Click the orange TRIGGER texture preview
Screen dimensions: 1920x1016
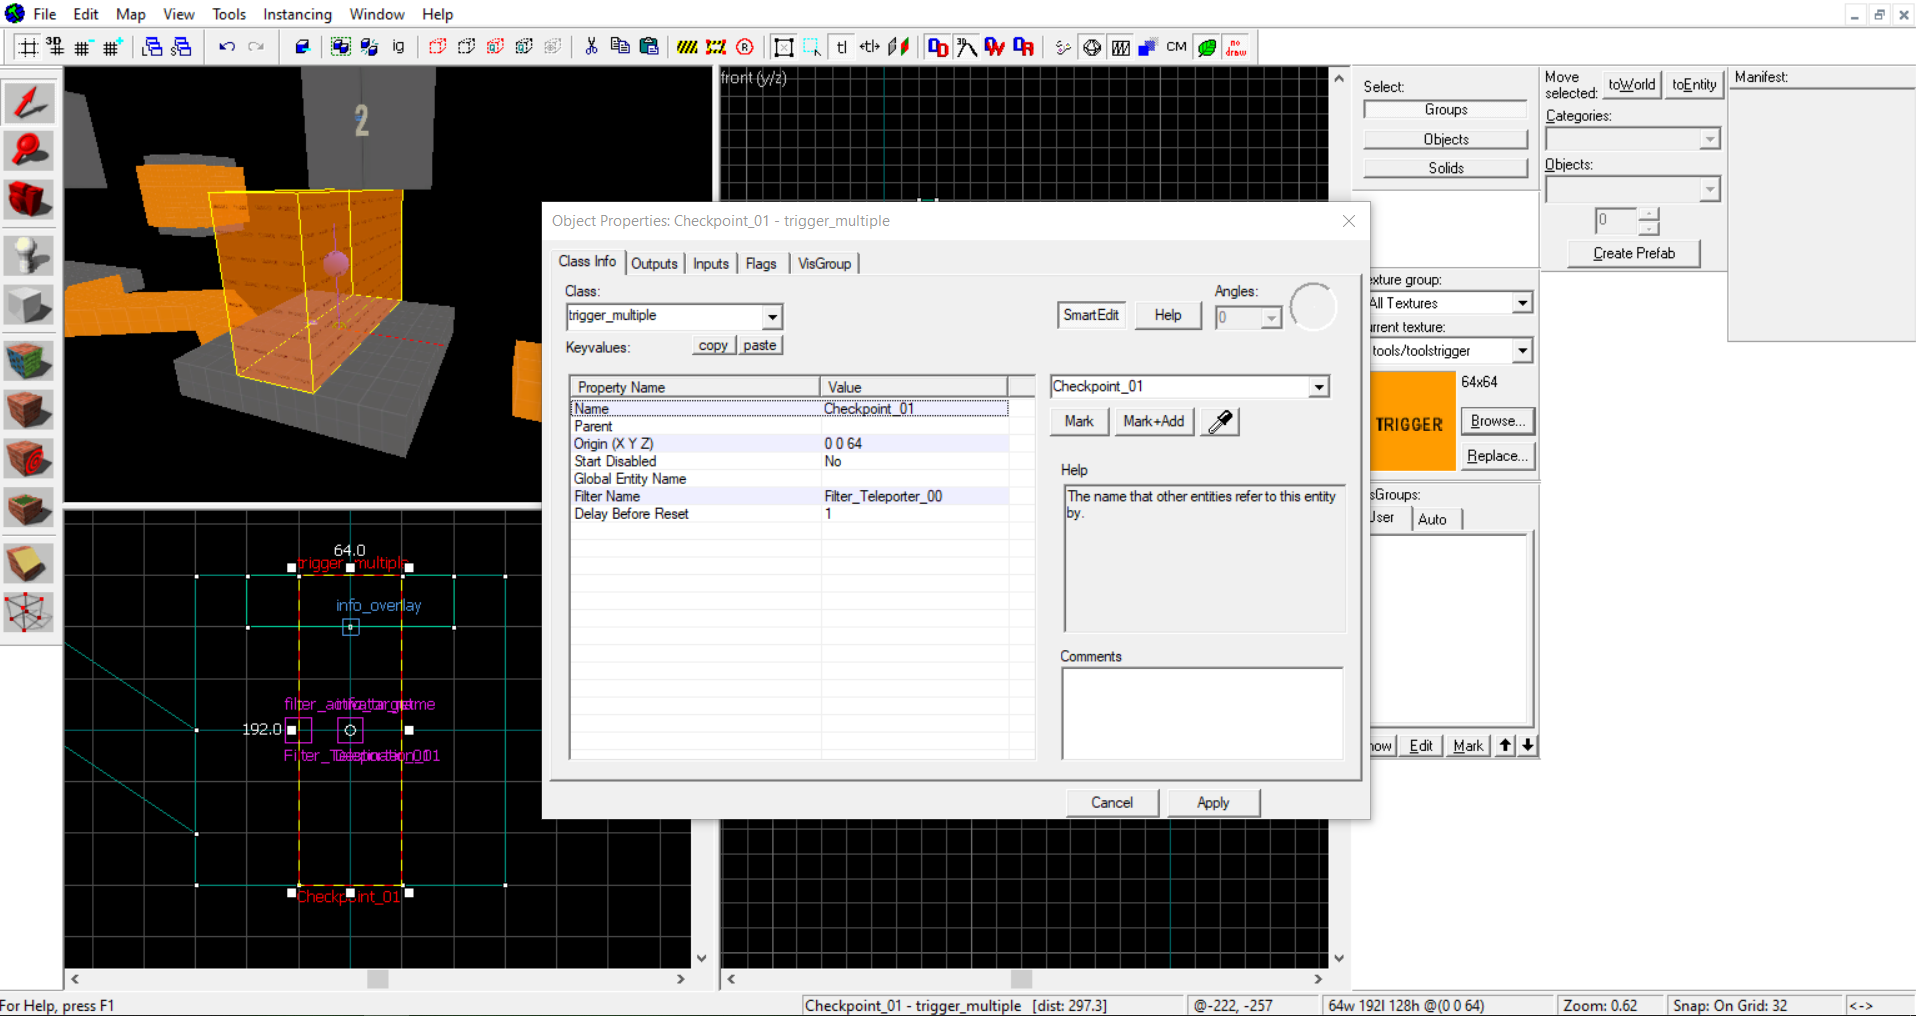1411,422
